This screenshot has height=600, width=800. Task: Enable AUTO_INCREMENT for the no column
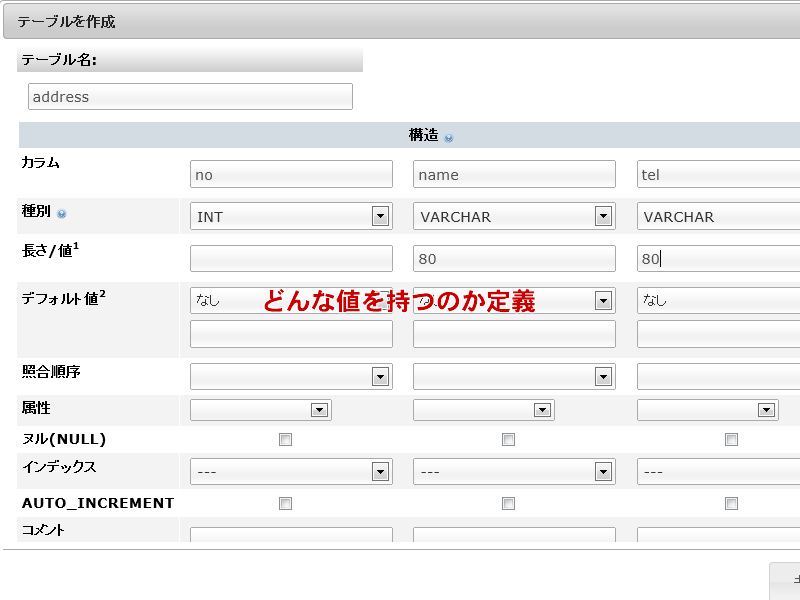285,503
